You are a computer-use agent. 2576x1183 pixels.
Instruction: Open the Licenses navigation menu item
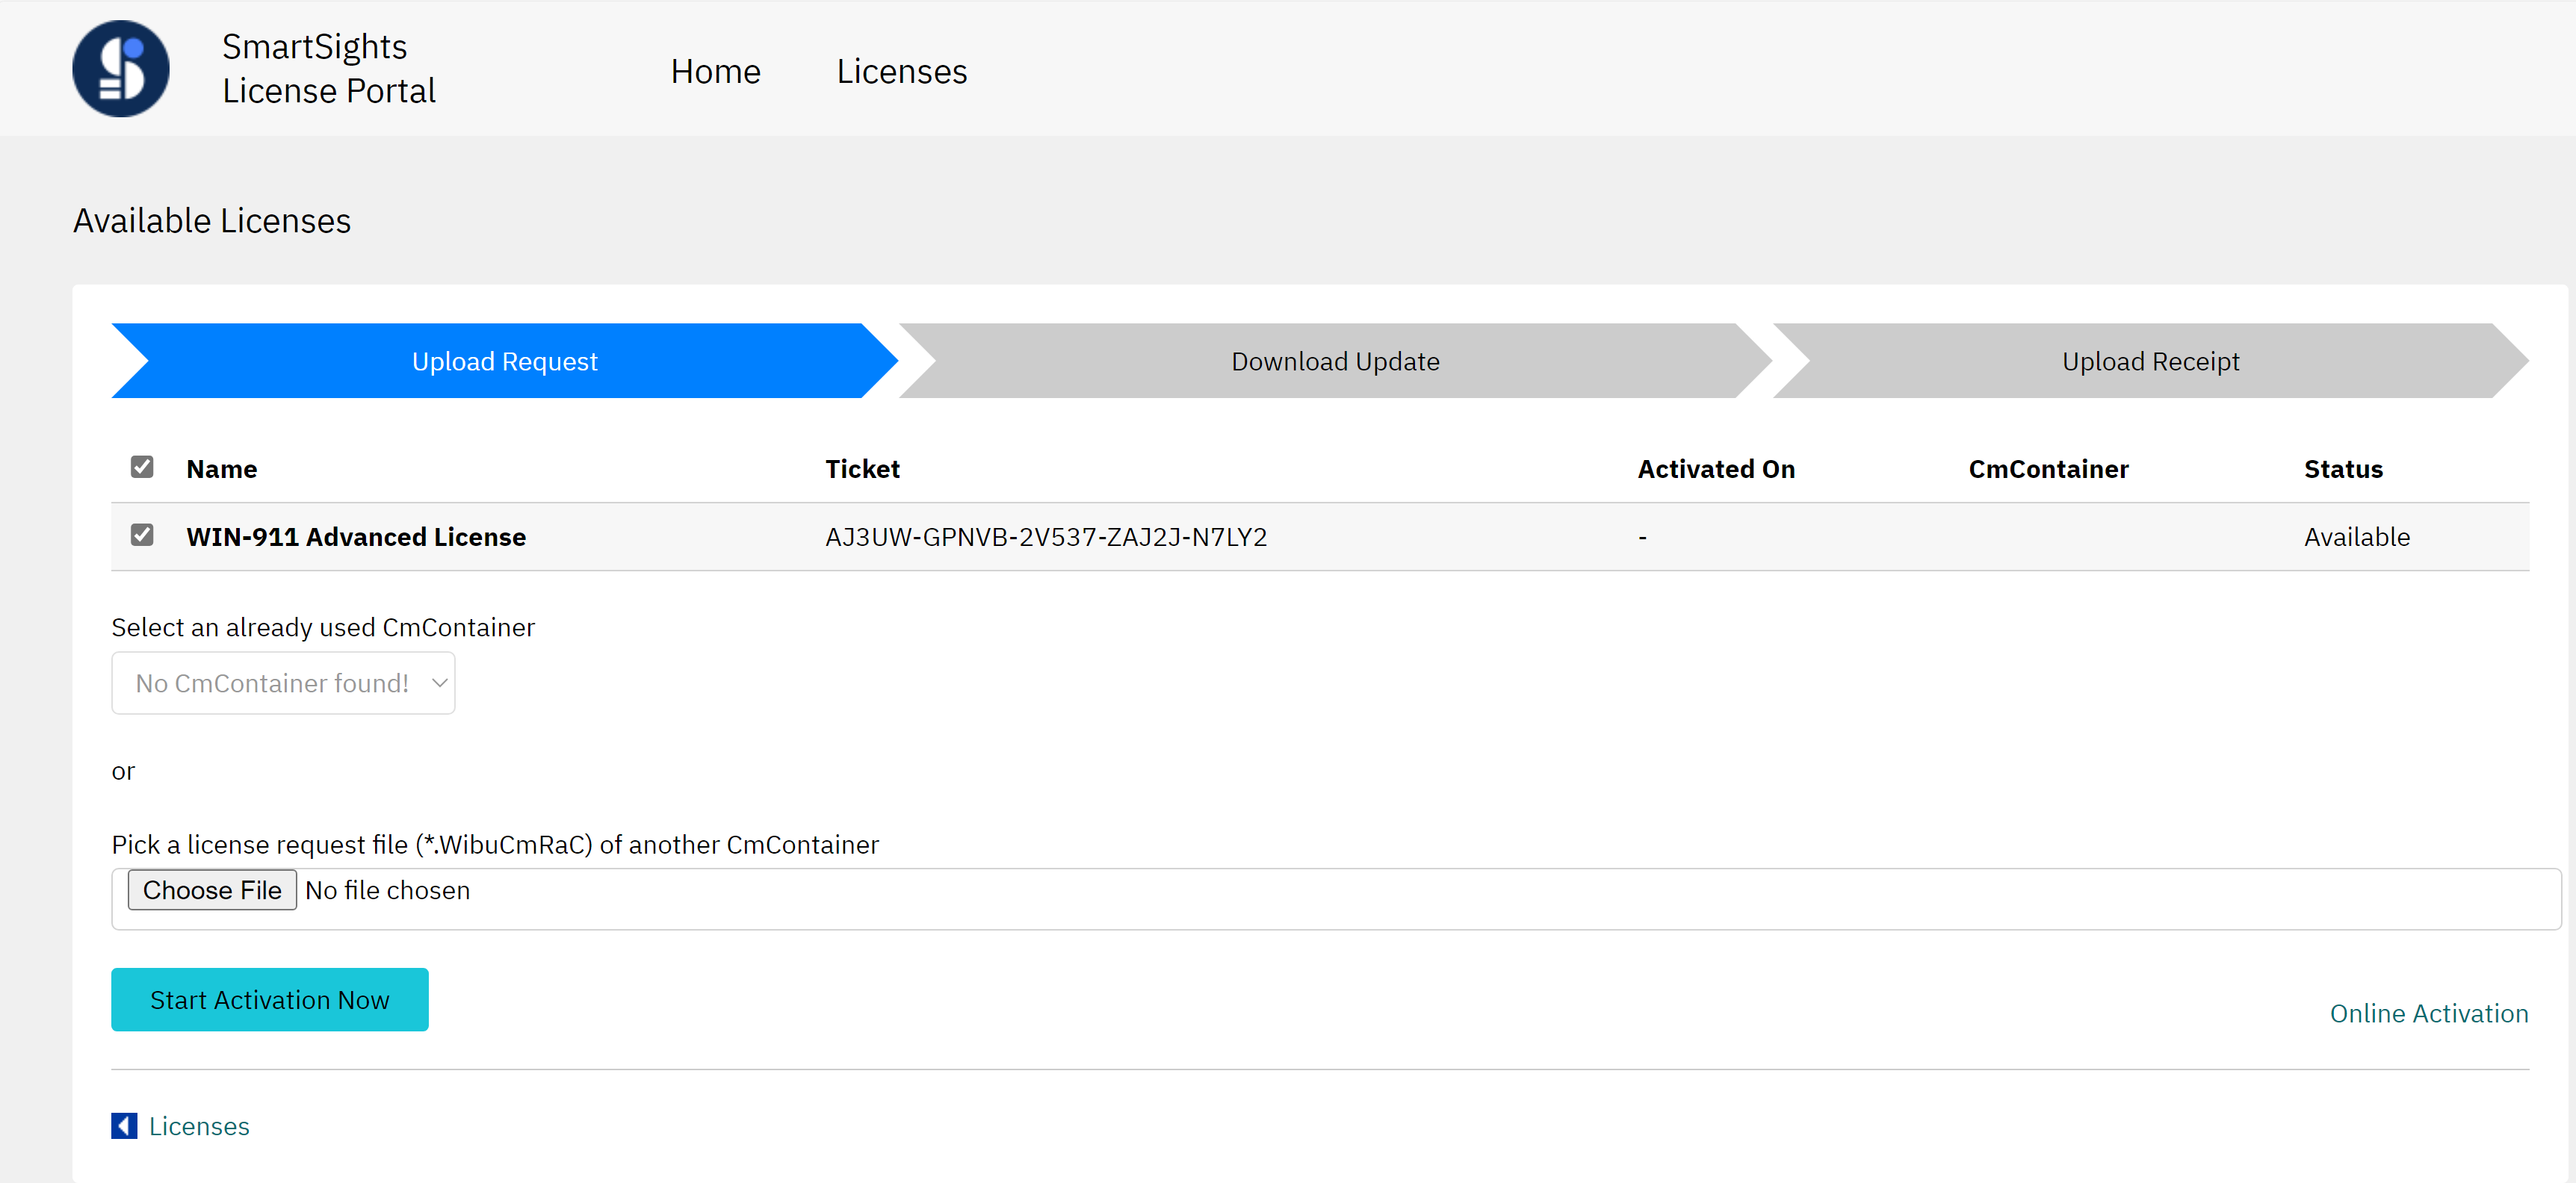coord(901,72)
